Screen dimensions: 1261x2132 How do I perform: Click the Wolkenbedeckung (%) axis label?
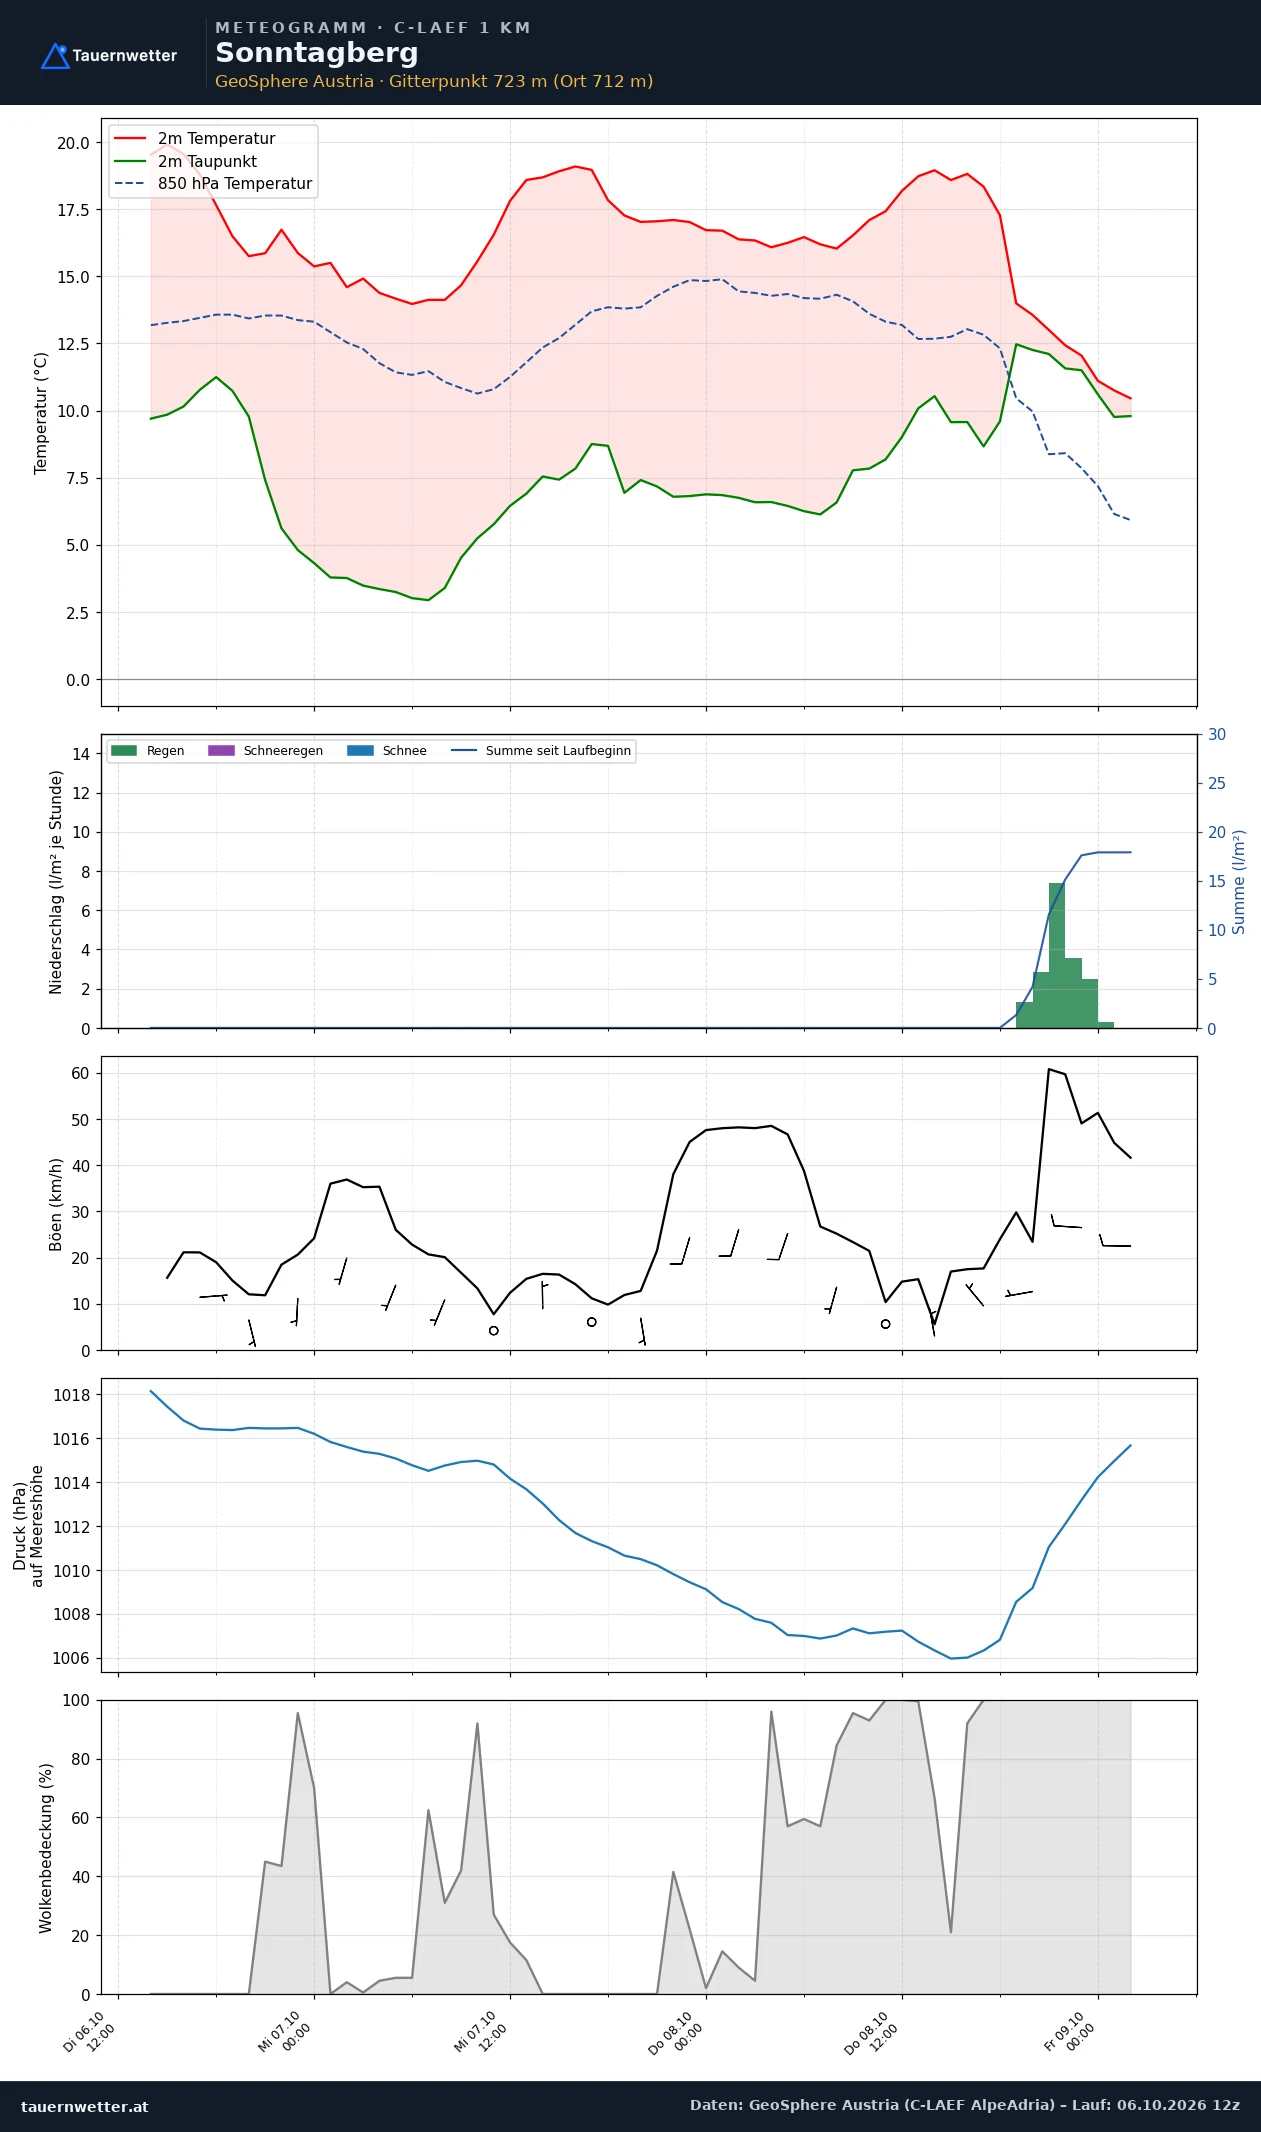tap(46, 1848)
